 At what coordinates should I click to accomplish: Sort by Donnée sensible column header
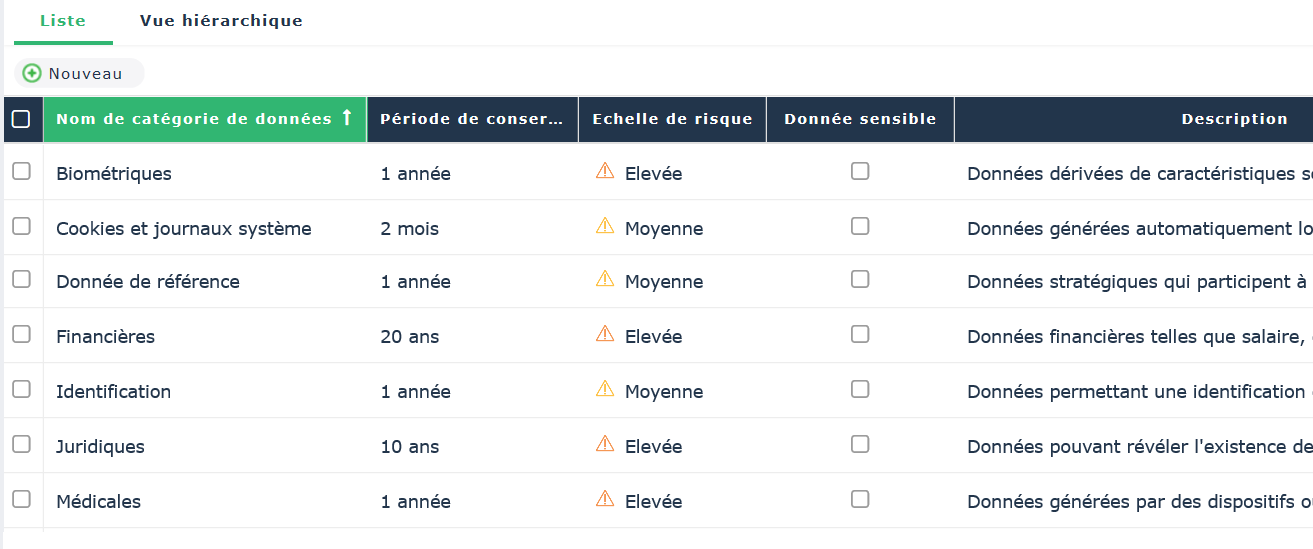860,119
